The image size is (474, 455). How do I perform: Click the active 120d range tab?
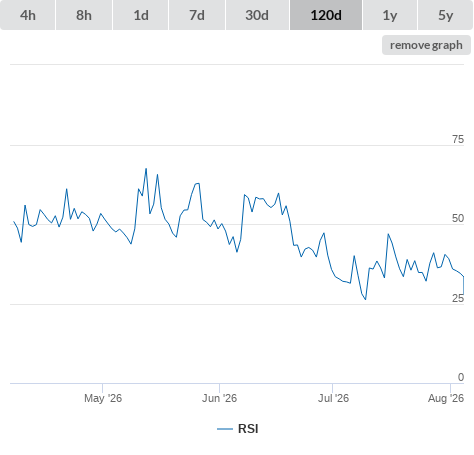point(326,15)
